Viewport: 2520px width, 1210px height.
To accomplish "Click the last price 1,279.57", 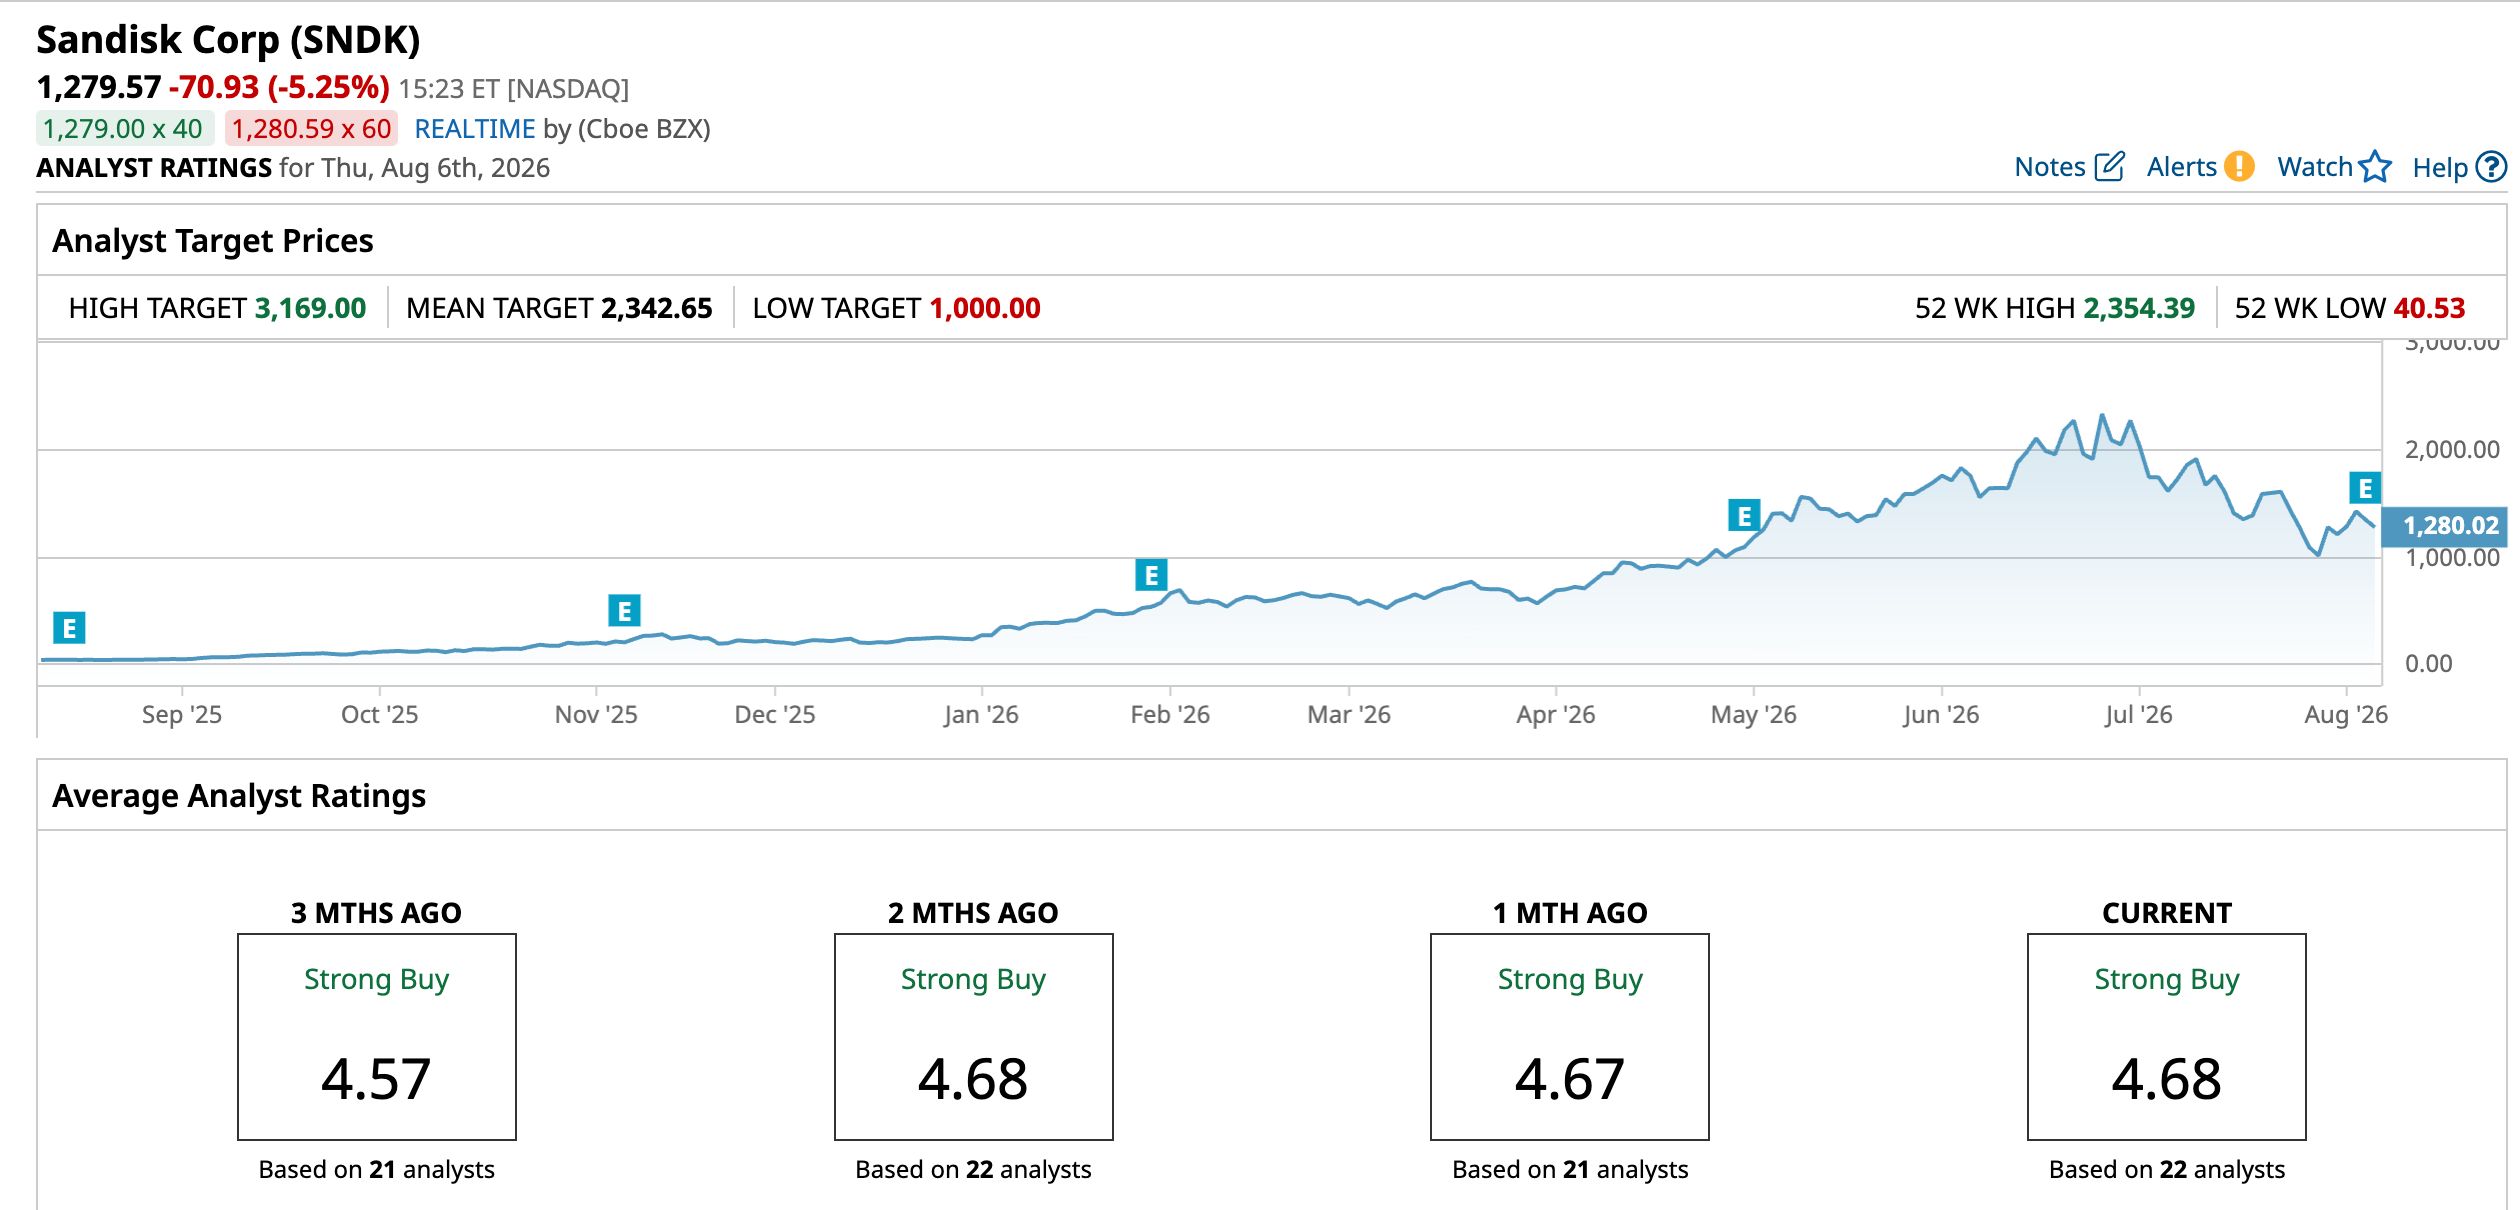I will point(98,87).
